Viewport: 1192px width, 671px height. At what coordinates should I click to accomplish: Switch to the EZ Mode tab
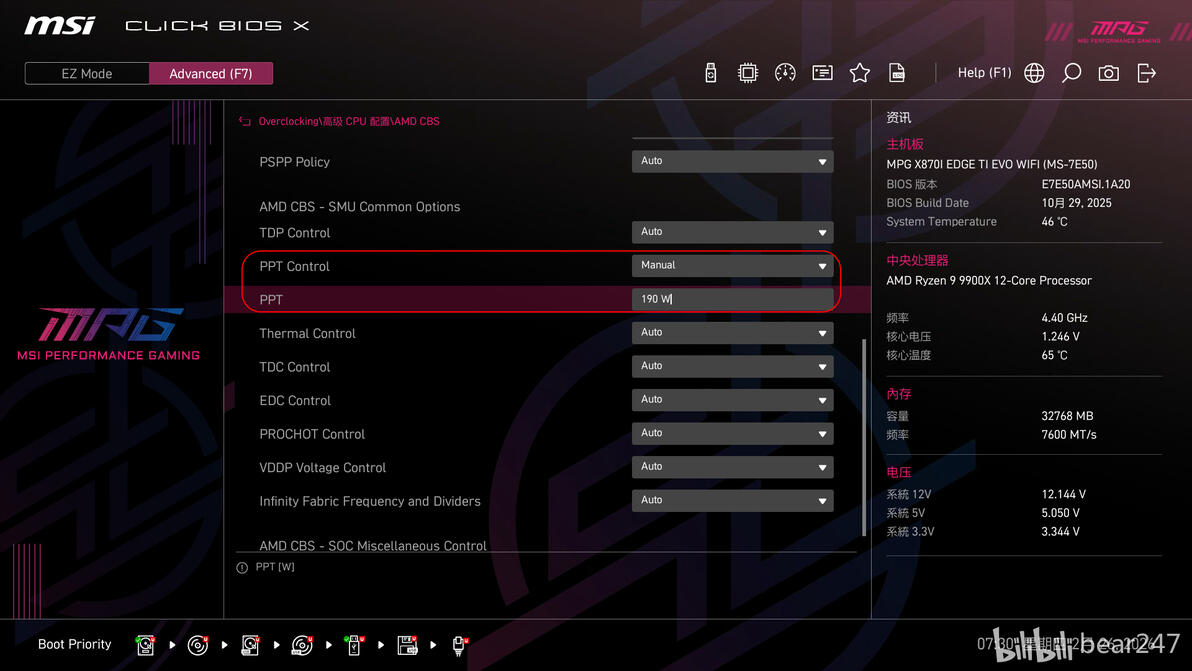[87, 74]
